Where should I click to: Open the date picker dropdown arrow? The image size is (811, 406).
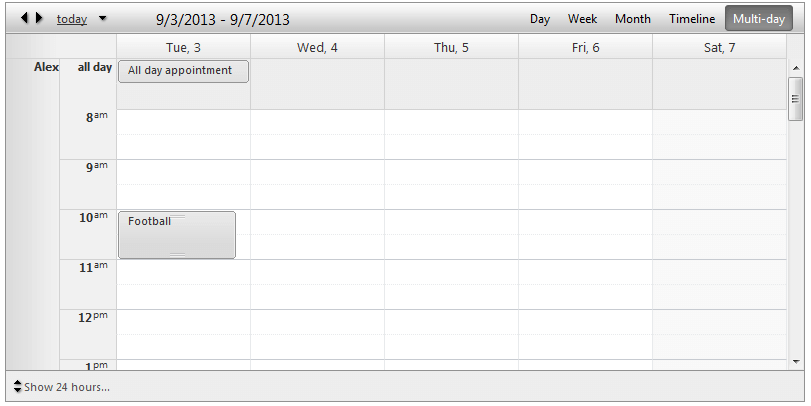pyautogui.click(x=102, y=19)
